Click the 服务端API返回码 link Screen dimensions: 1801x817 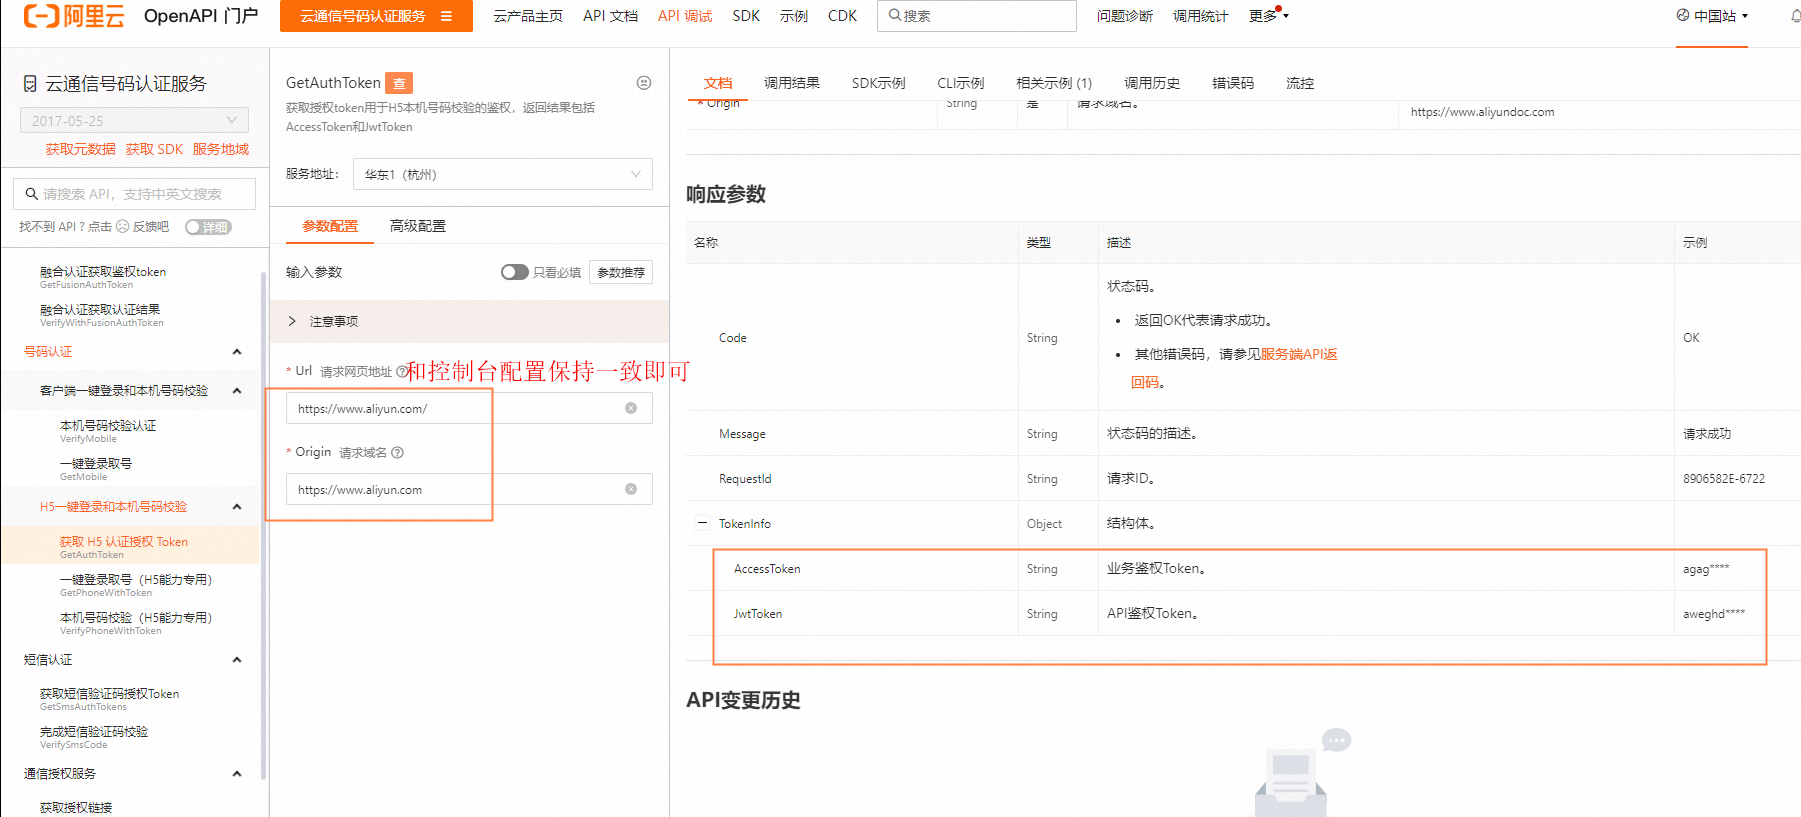tap(1298, 354)
